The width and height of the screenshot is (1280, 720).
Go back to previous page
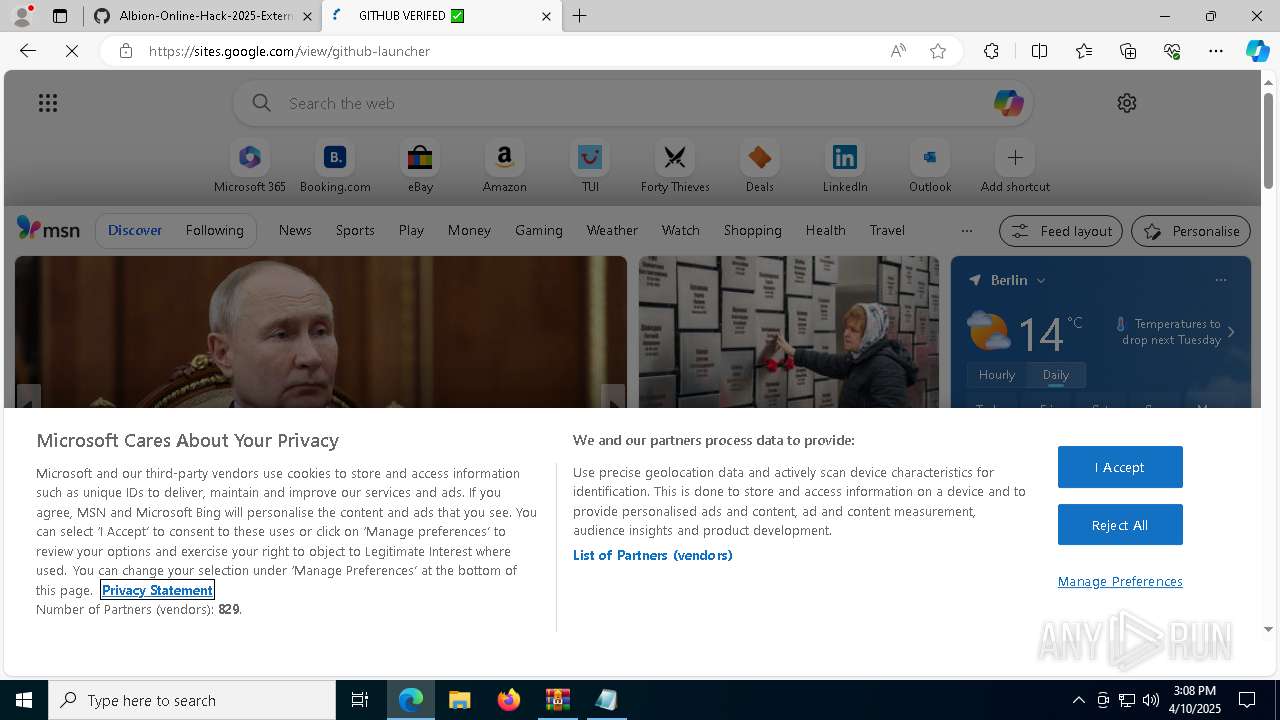28,51
